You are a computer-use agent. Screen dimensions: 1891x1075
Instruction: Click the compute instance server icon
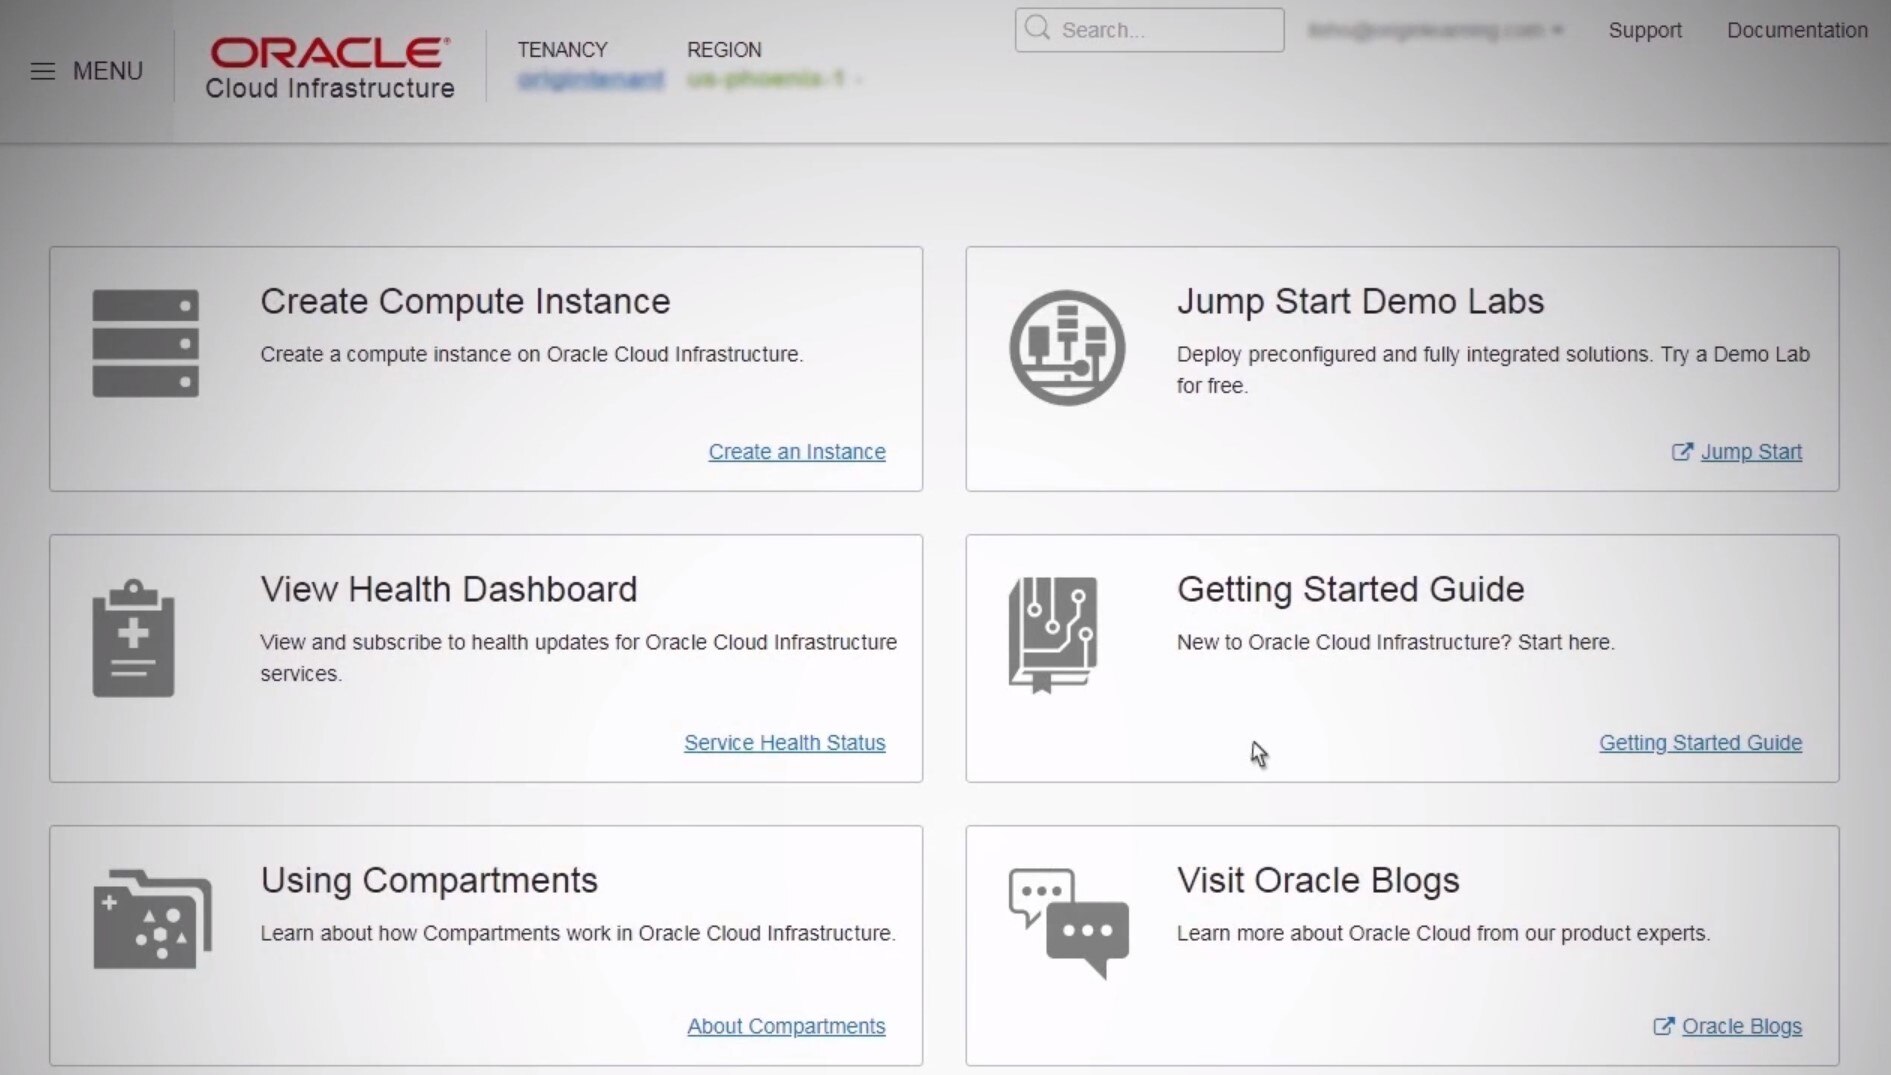[x=145, y=345]
